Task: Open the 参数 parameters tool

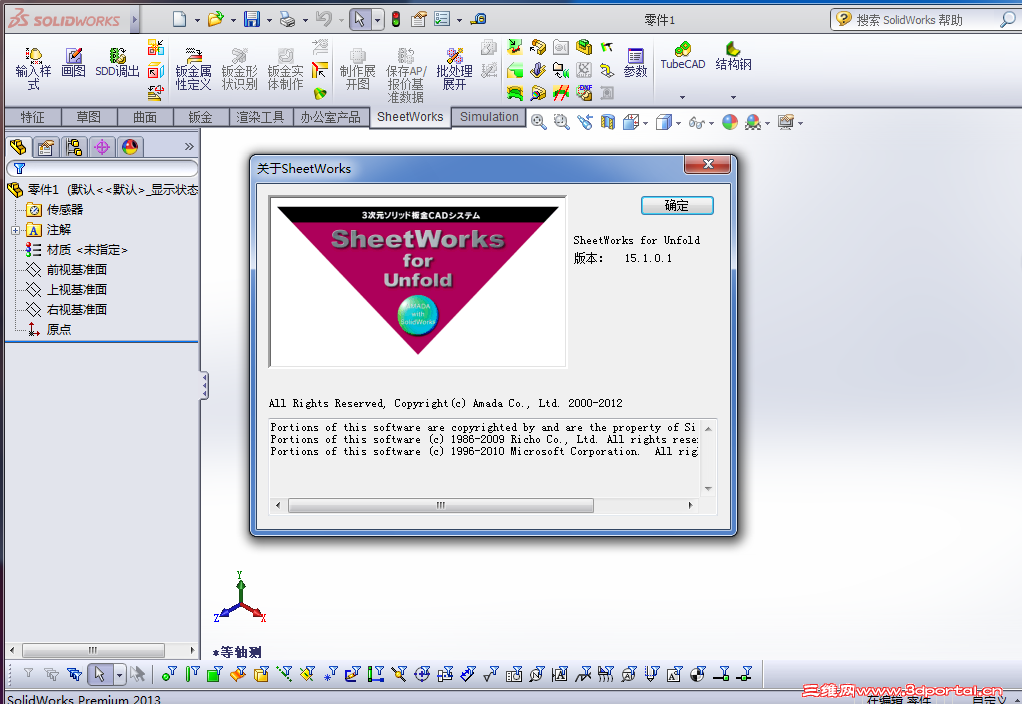Action: tap(635, 63)
